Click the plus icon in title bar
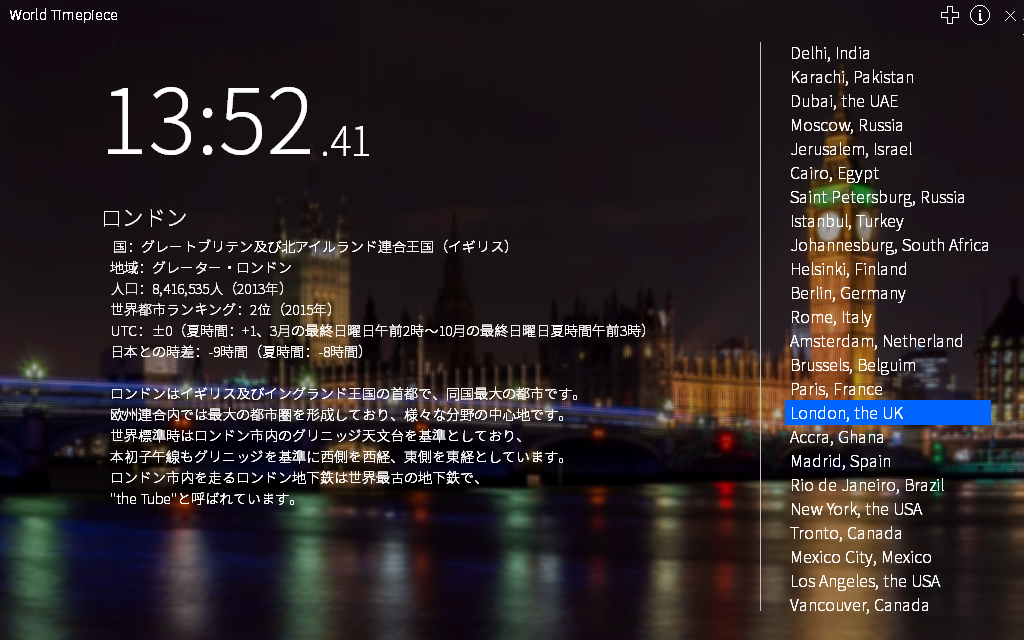1024x640 pixels. 950,15
